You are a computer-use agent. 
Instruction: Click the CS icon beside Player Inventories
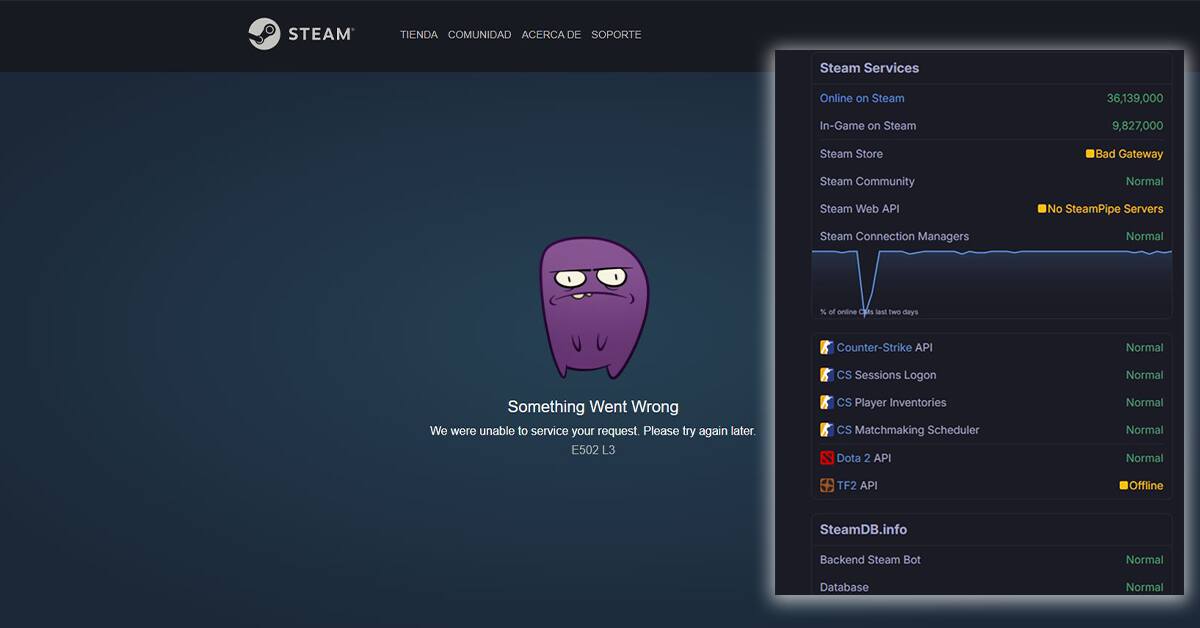pos(827,403)
